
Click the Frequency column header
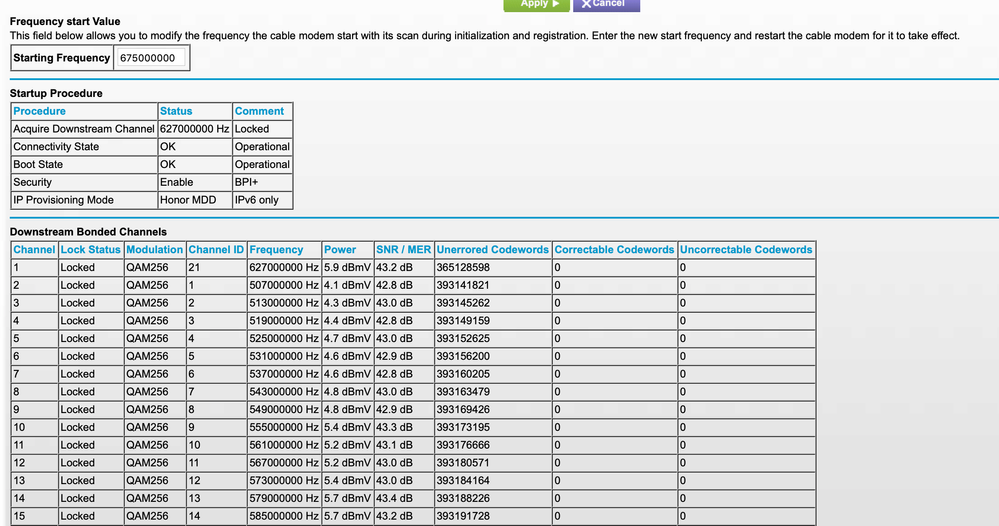click(x=276, y=250)
